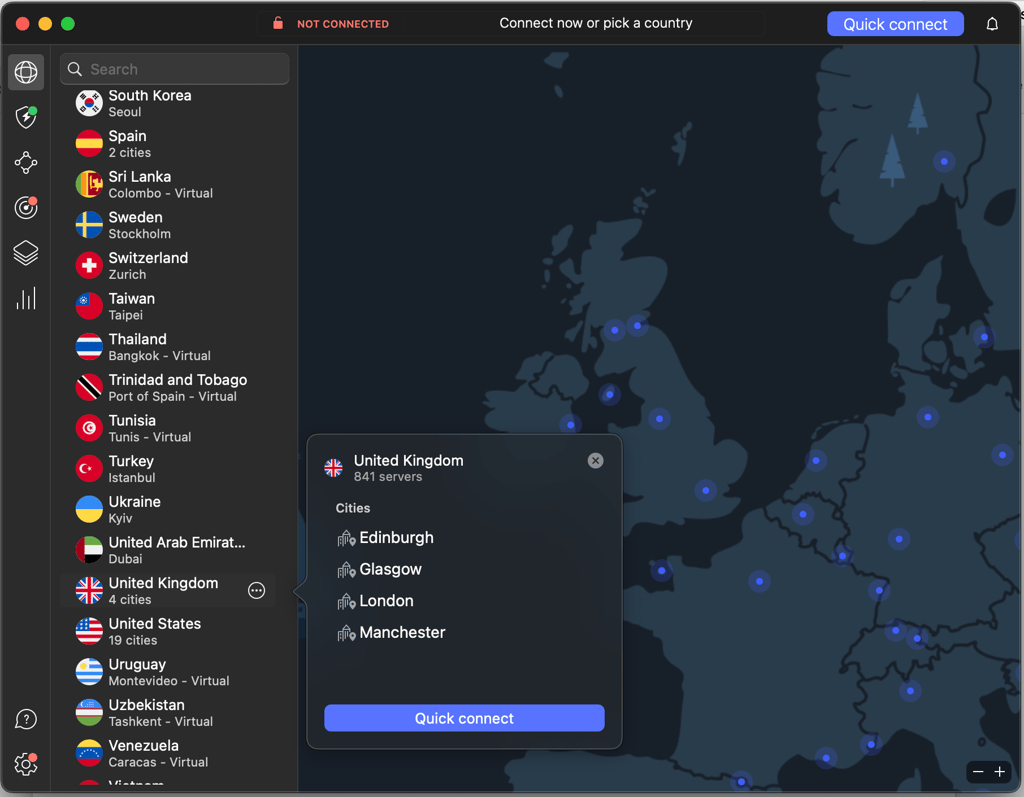
Task: Select United States 19 cities entry
Action: [168, 632]
